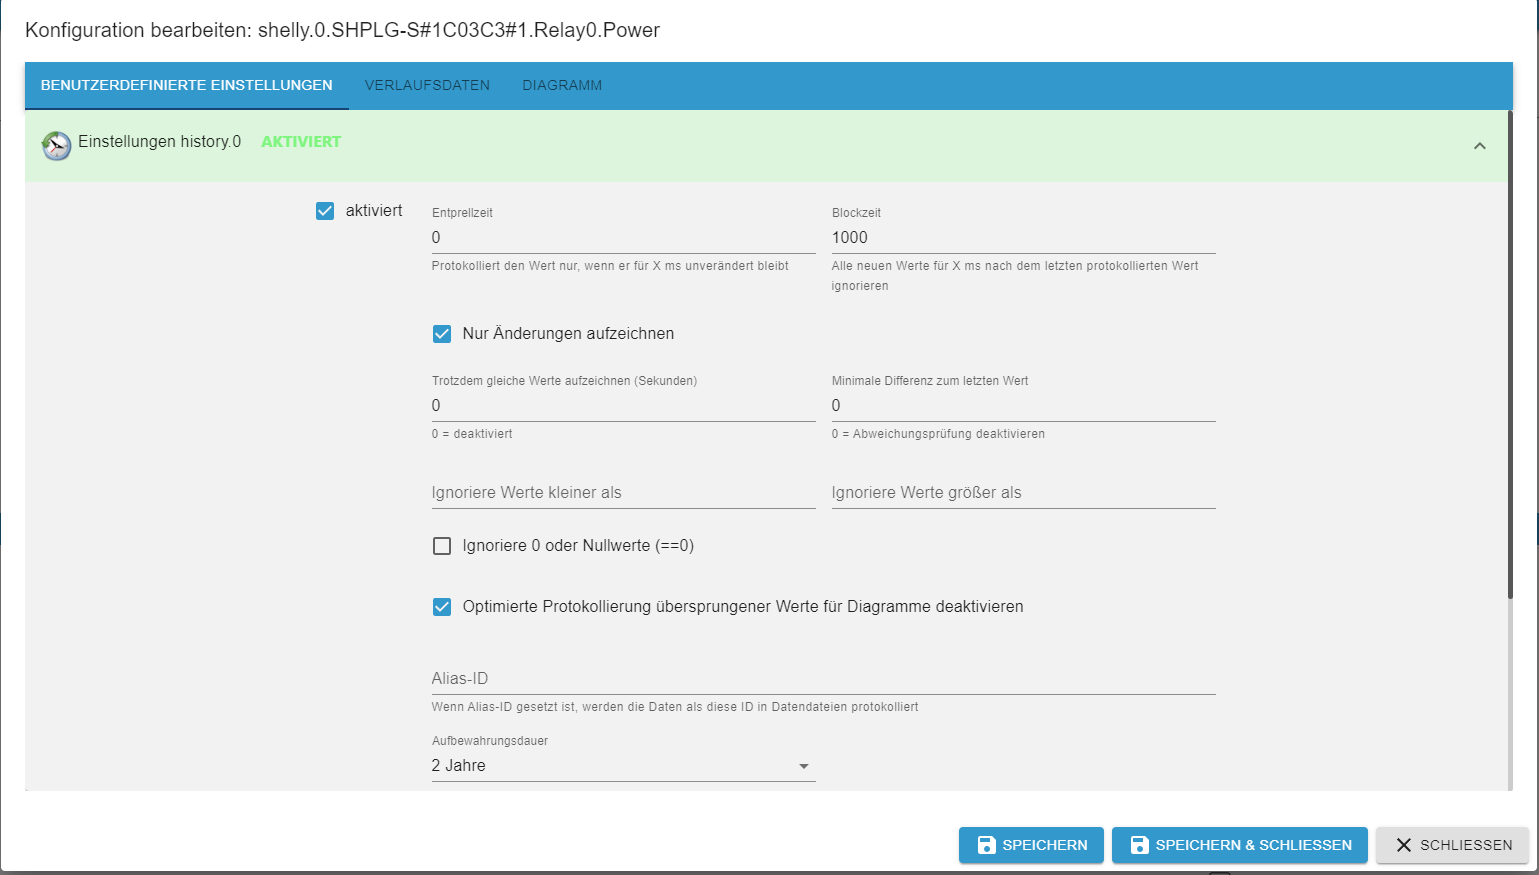Click the Alias-ID input field
1539x875 pixels.
(x=823, y=679)
